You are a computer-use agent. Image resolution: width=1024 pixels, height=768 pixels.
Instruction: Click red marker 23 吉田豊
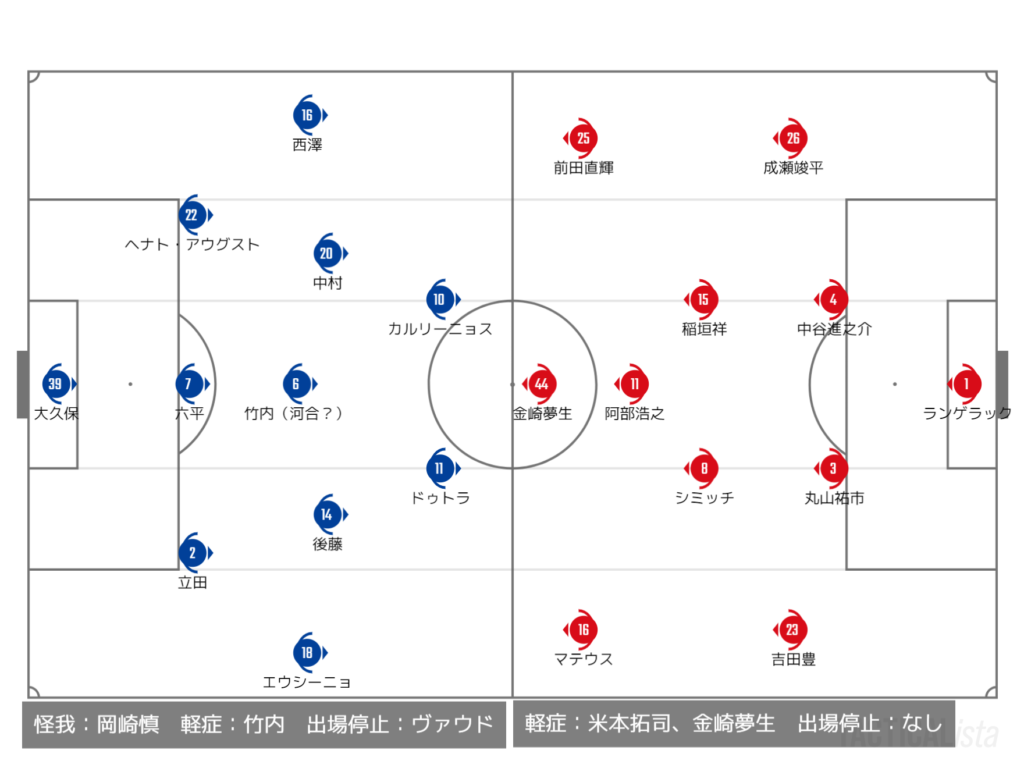click(x=791, y=629)
